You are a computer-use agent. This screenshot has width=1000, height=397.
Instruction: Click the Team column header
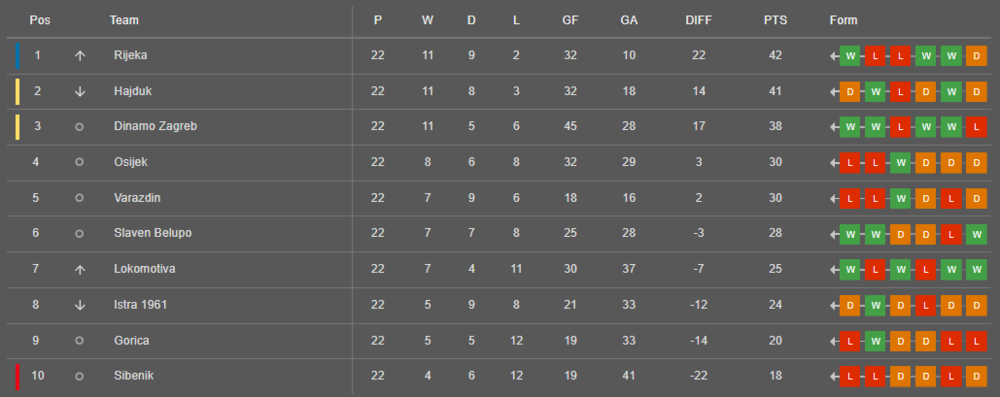[x=124, y=20]
